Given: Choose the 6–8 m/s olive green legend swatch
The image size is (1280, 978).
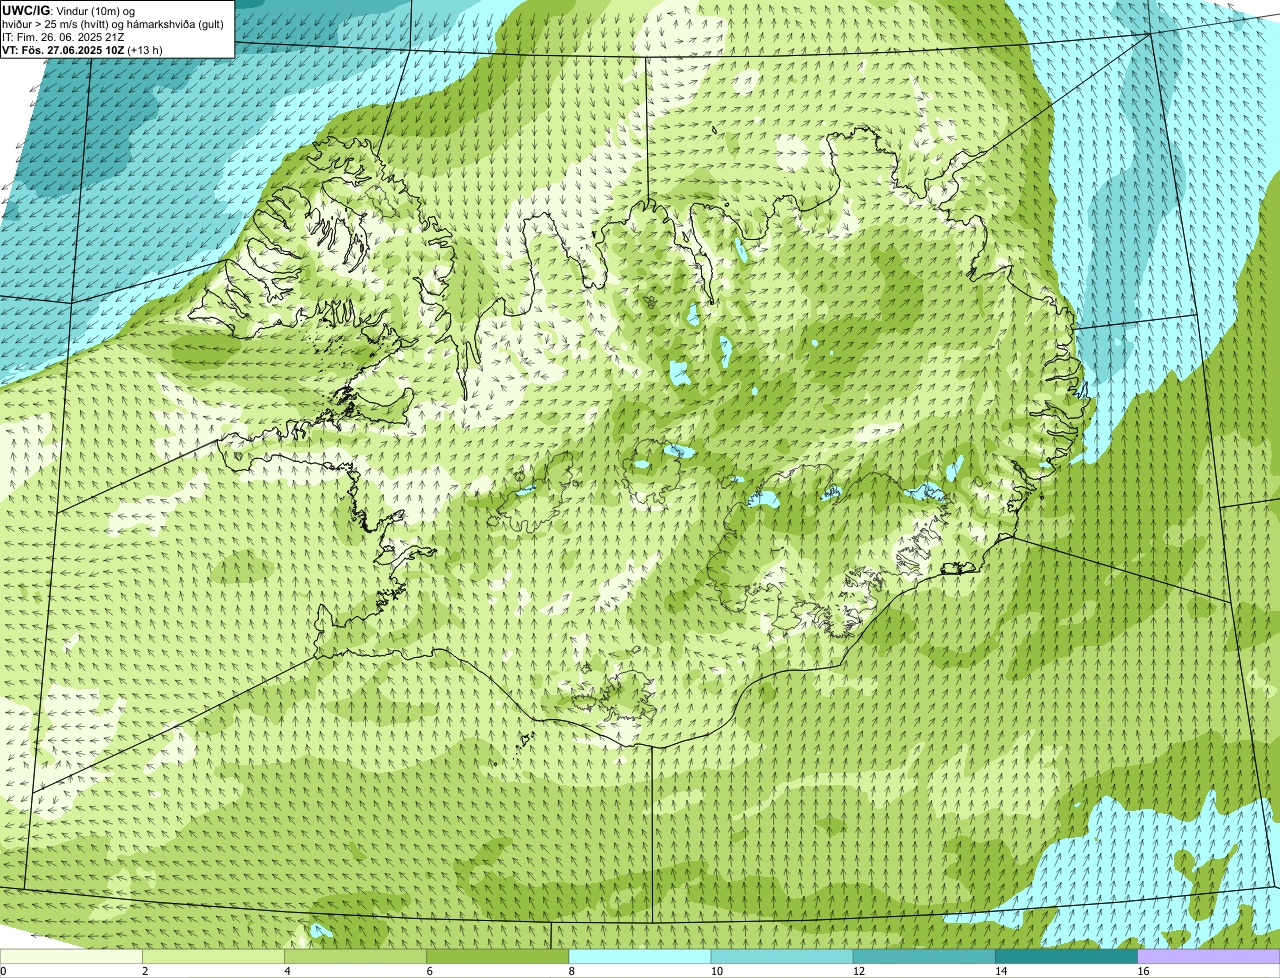Looking at the screenshot, I should 498,957.
